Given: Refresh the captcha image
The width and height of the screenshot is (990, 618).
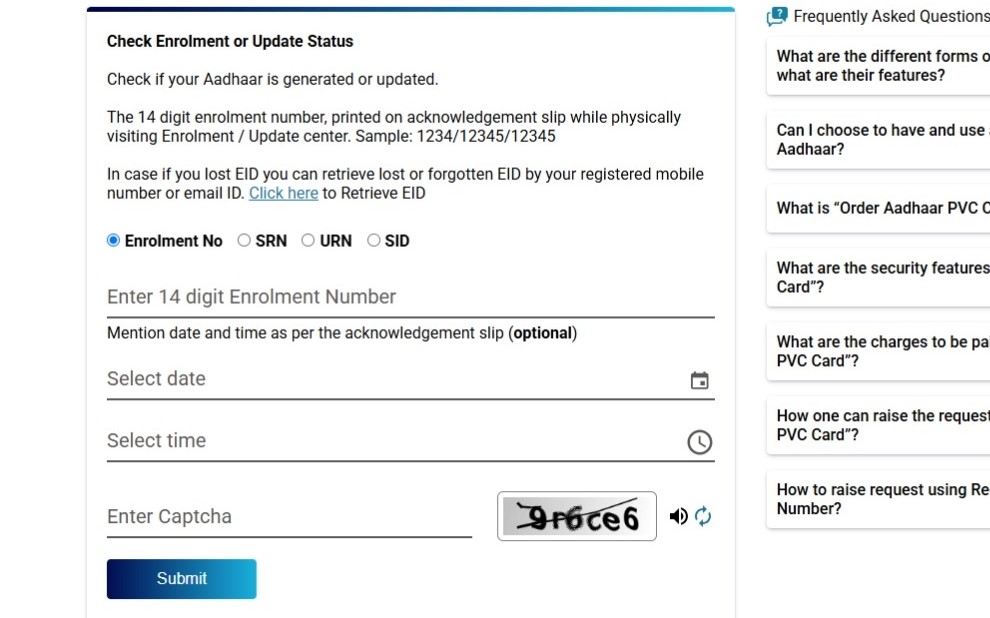Looking at the screenshot, I should 703,516.
